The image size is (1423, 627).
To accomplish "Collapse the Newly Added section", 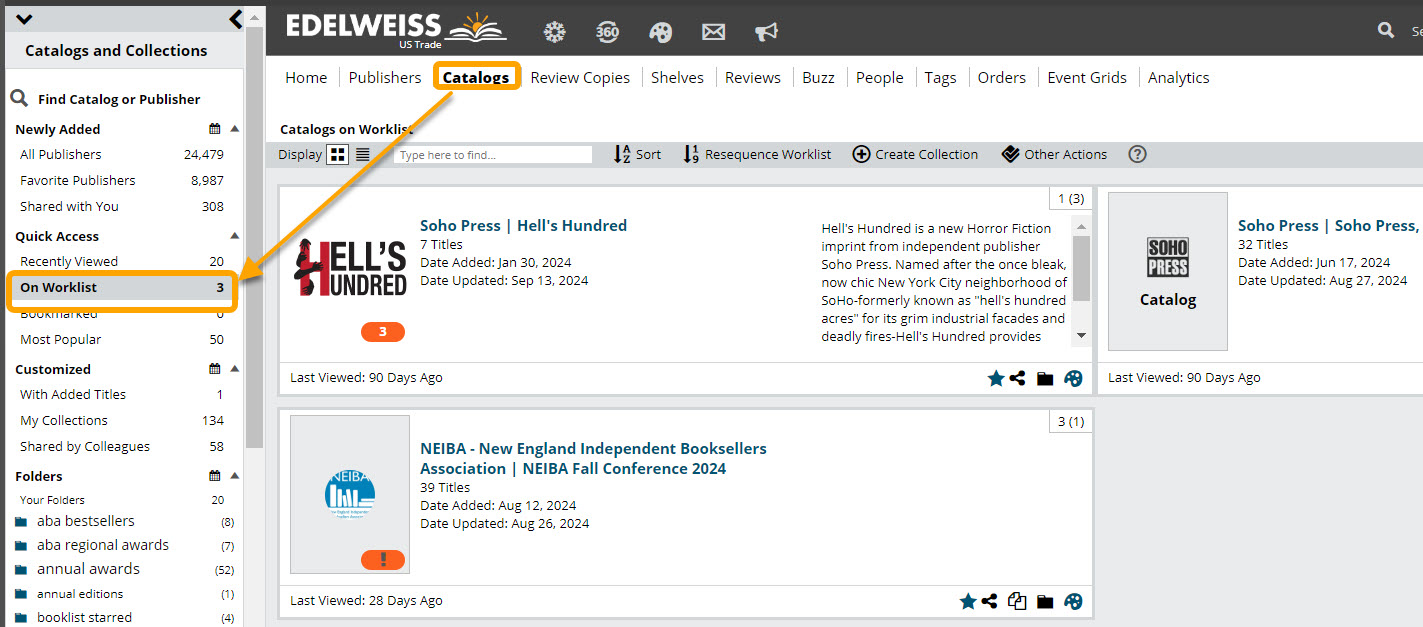I will (235, 129).
